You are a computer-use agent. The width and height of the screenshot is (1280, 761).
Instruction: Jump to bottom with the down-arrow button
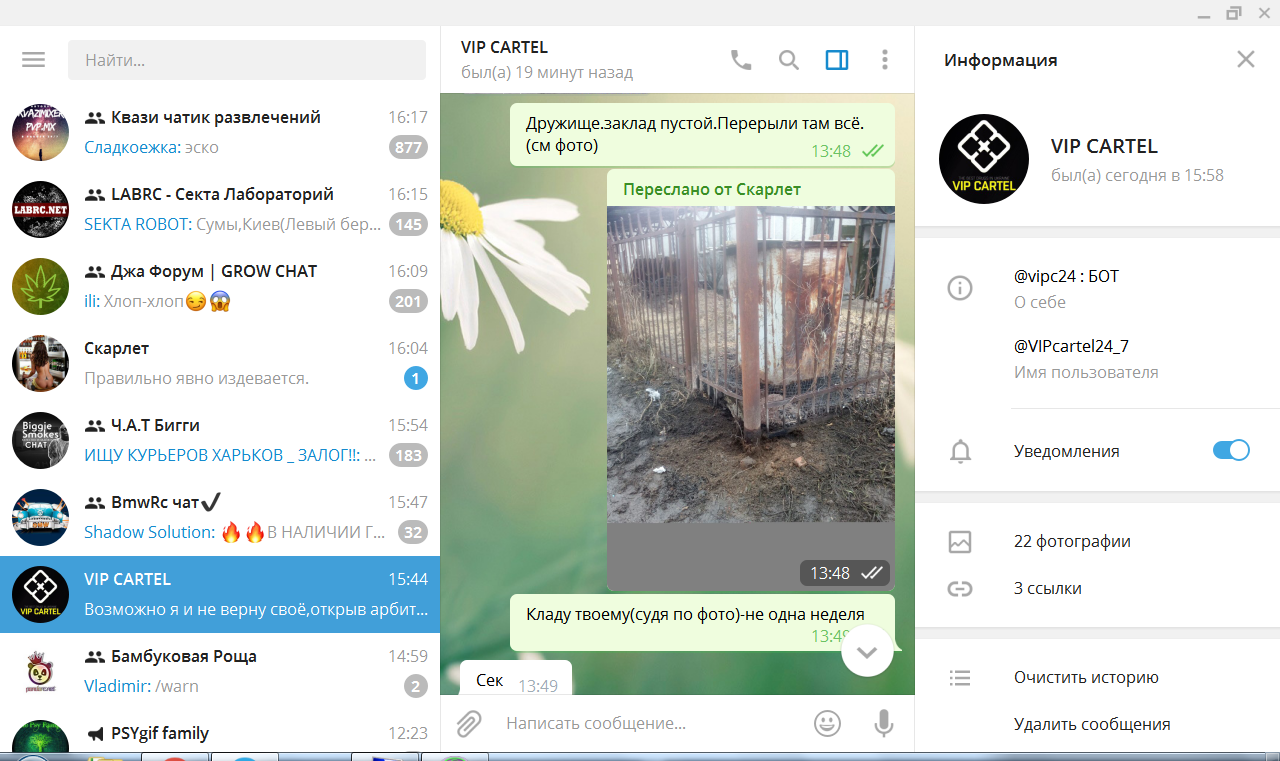tap(867, 651)
